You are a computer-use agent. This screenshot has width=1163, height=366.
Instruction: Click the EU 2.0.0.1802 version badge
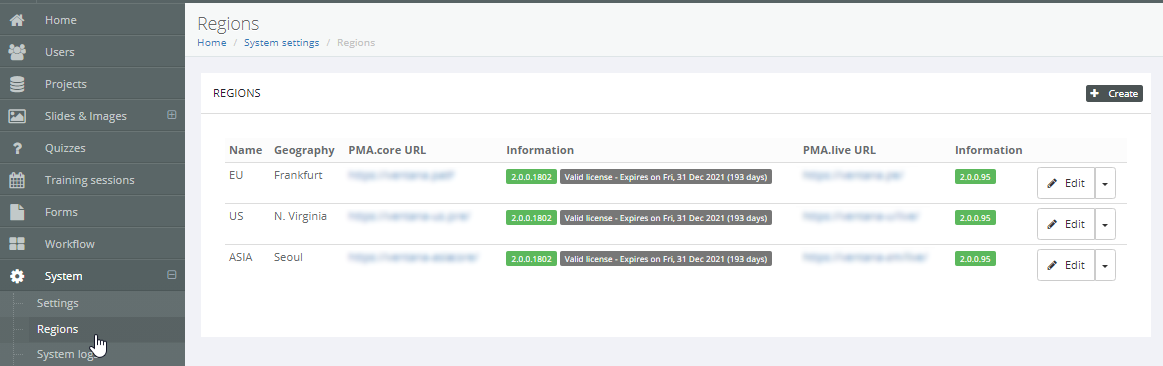tap(531, 177)
